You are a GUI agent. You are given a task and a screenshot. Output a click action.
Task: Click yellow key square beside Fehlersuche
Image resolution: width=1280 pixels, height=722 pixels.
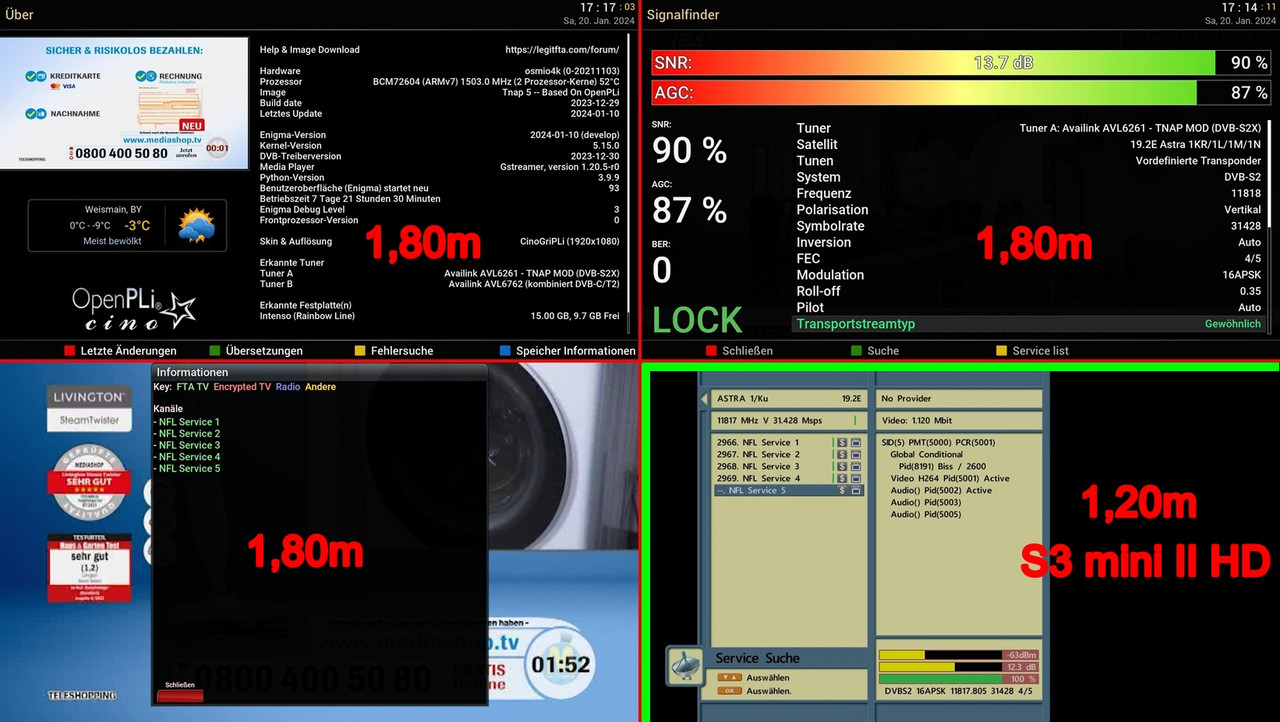tap(360, 351)
